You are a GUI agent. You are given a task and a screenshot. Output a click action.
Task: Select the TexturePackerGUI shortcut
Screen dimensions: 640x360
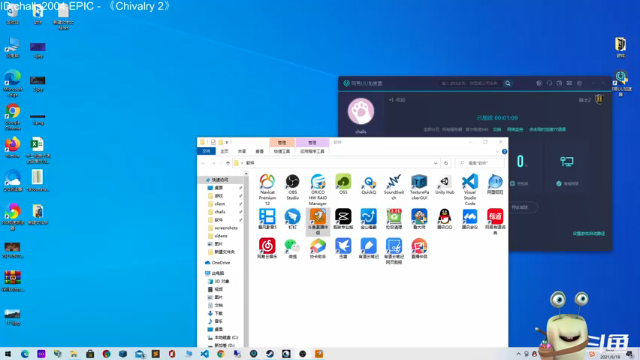[419, 187]
